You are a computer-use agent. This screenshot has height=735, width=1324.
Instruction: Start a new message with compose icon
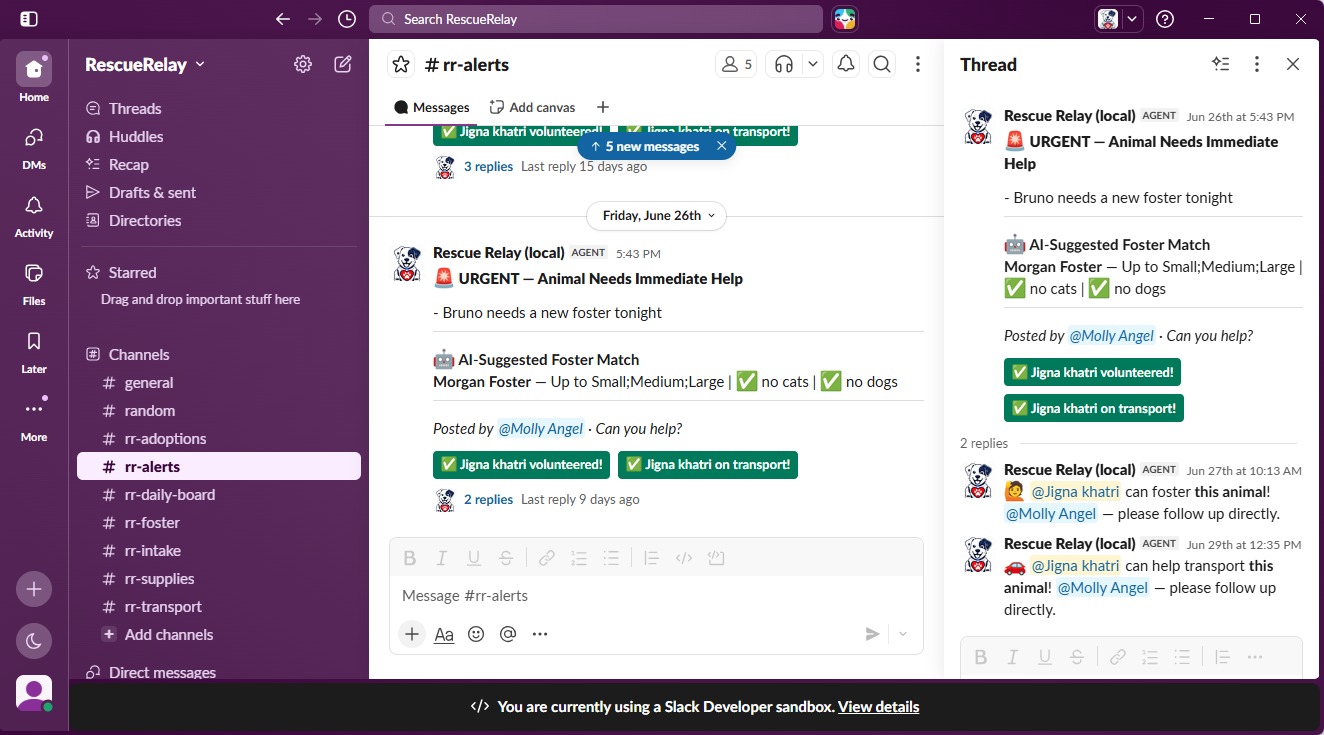coord(343,65)
